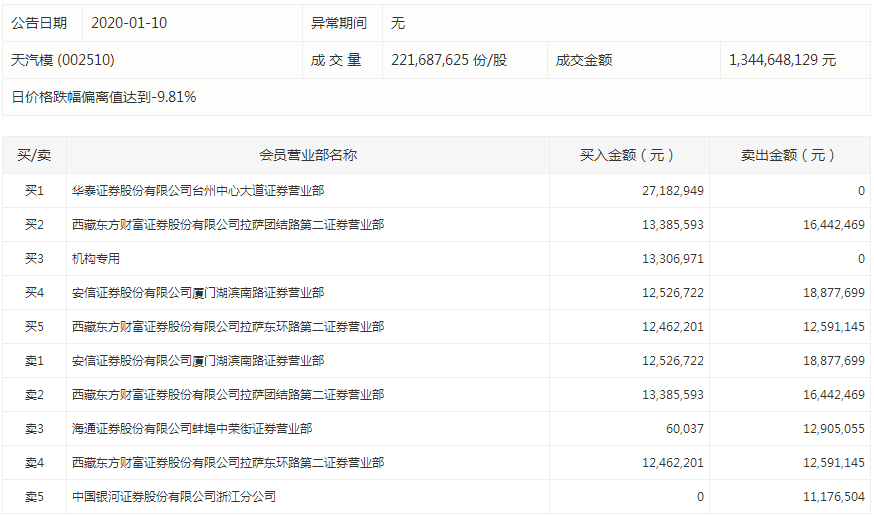
Task: Click sell amount 12,905,055
Action: [x=834, y=428]
